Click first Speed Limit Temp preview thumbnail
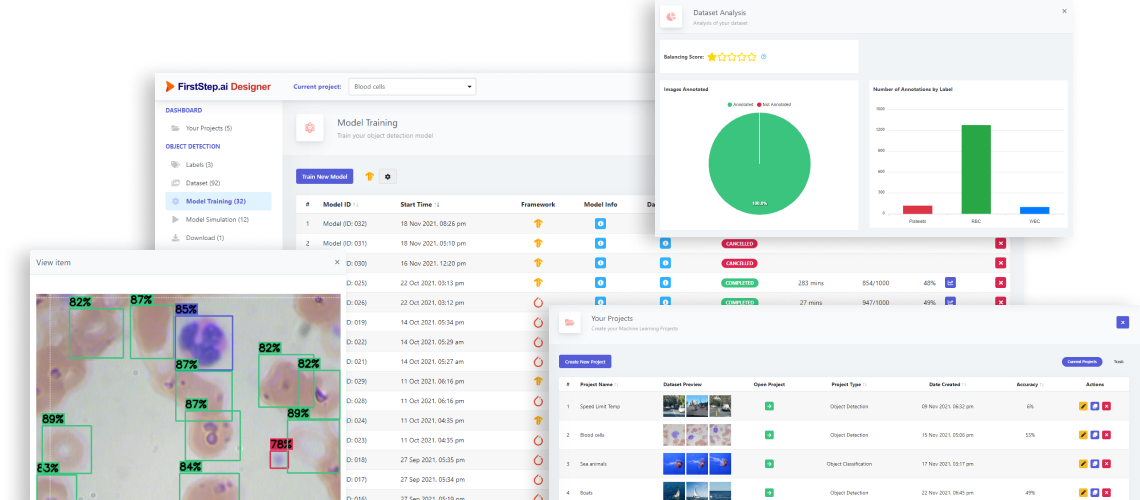This screenshot has width=1140, height=500. click(674, 406)
